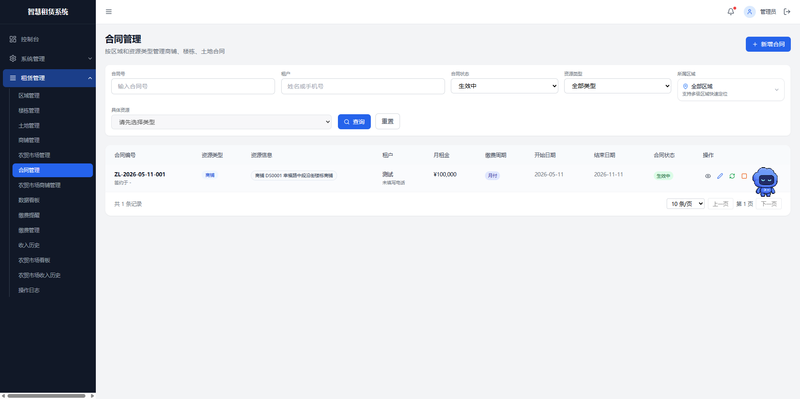Click the ¥100,000 monthly rent value
The width and height of the screenshot is (800, 399).
tap(445, 174)
